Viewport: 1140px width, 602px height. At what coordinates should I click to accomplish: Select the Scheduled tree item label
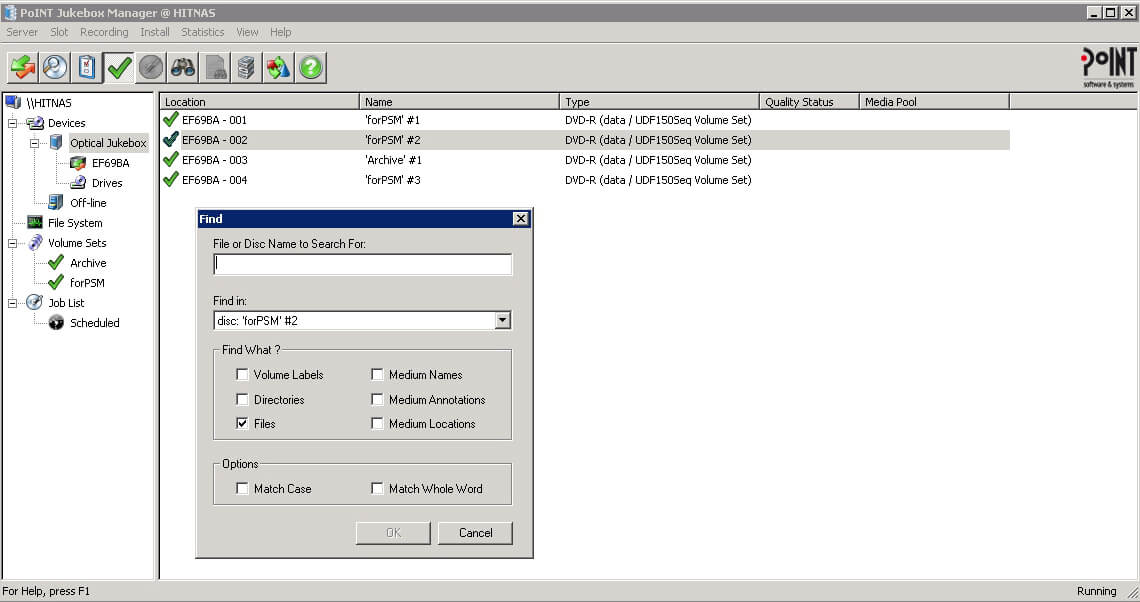[x=95, y=323]
